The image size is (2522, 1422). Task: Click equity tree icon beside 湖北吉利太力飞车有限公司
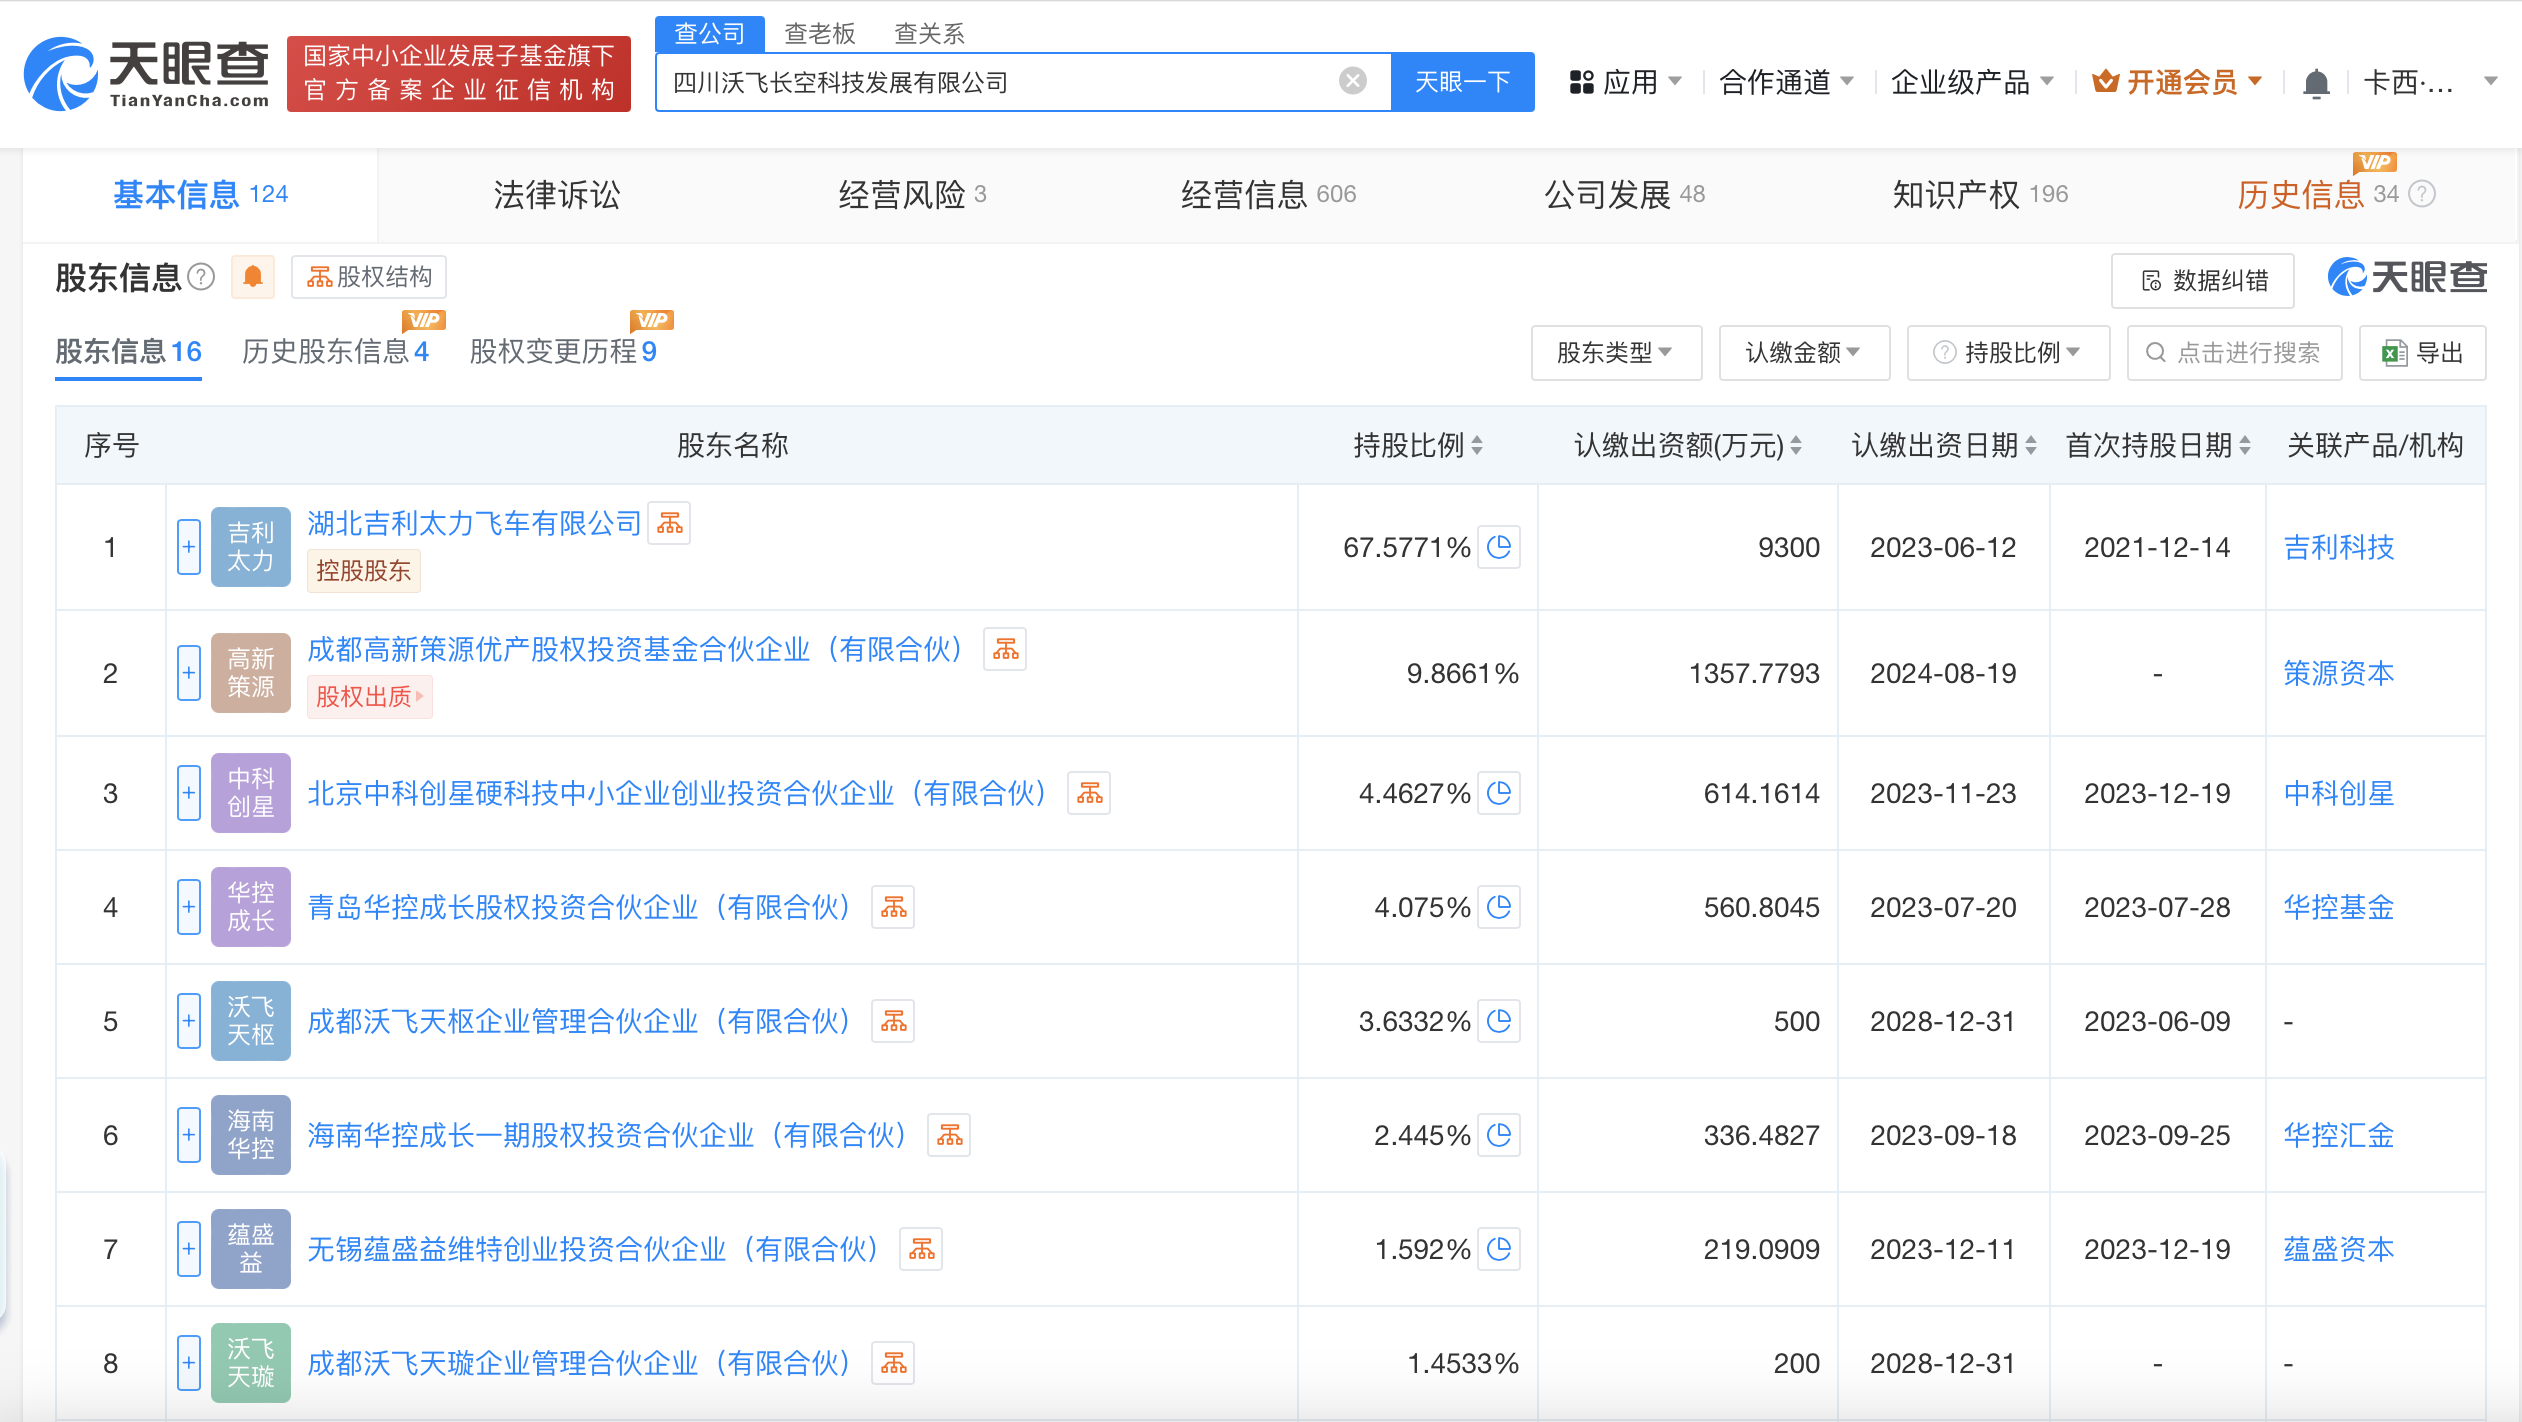coord(669,523)
